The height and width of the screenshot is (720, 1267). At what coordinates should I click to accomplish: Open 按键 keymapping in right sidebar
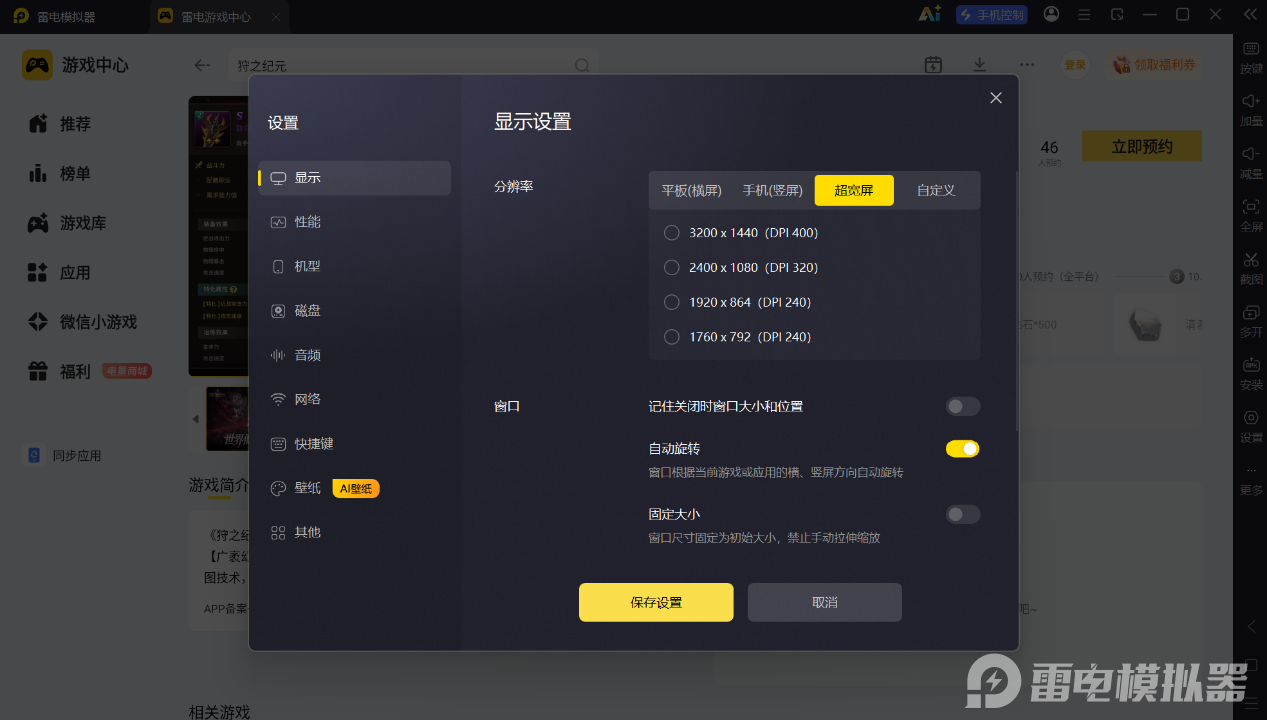pyautogui.click(x=1251, y=58)
